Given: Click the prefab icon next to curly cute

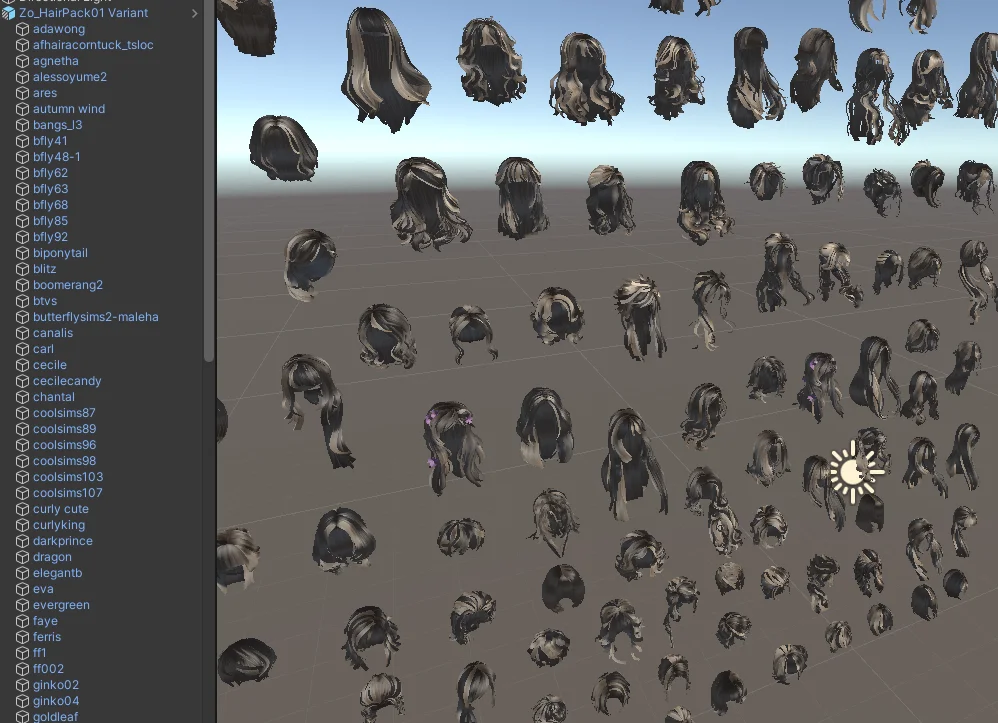Looking at the screenshot, I should coord(23,509).
